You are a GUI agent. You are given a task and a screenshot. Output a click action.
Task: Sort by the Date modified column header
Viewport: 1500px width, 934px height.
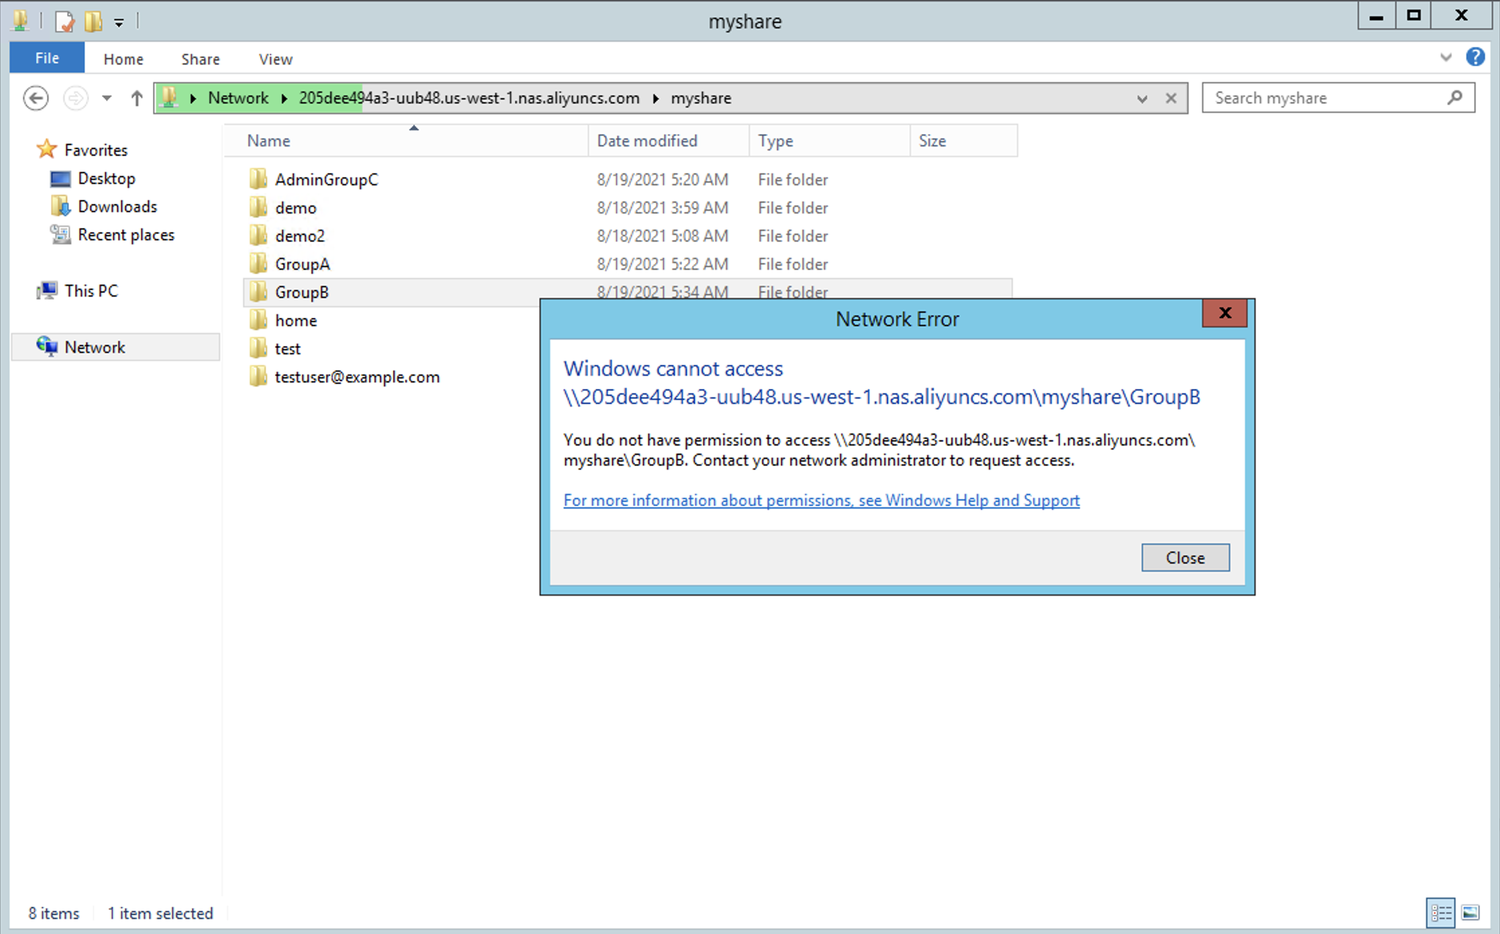click(669, 141)
